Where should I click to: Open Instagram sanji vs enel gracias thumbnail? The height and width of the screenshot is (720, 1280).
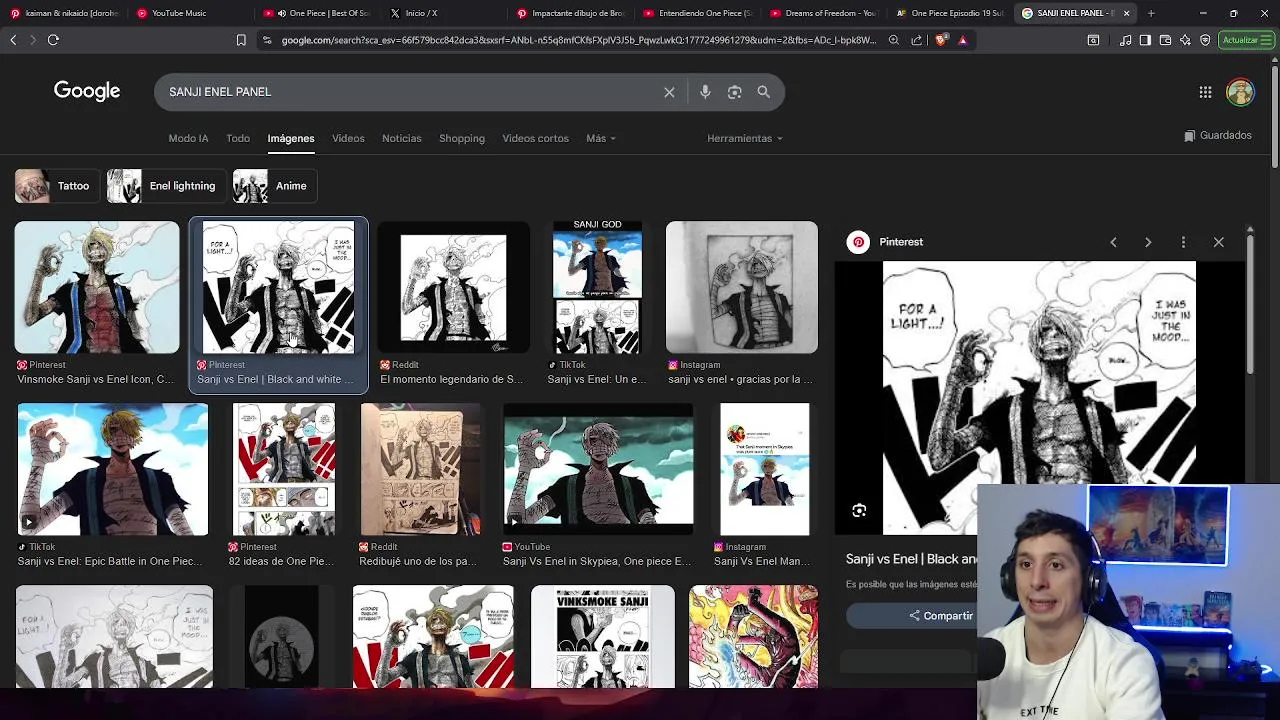pyautogui.click(x=741, y=287)
